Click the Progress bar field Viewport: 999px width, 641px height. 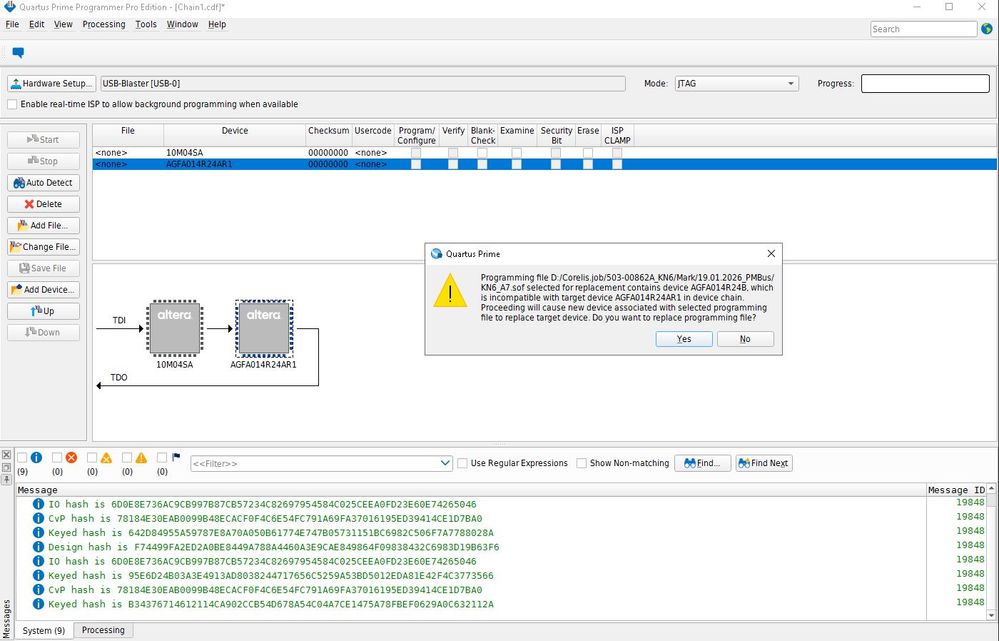pyautogui.click(x=925, y=83)
